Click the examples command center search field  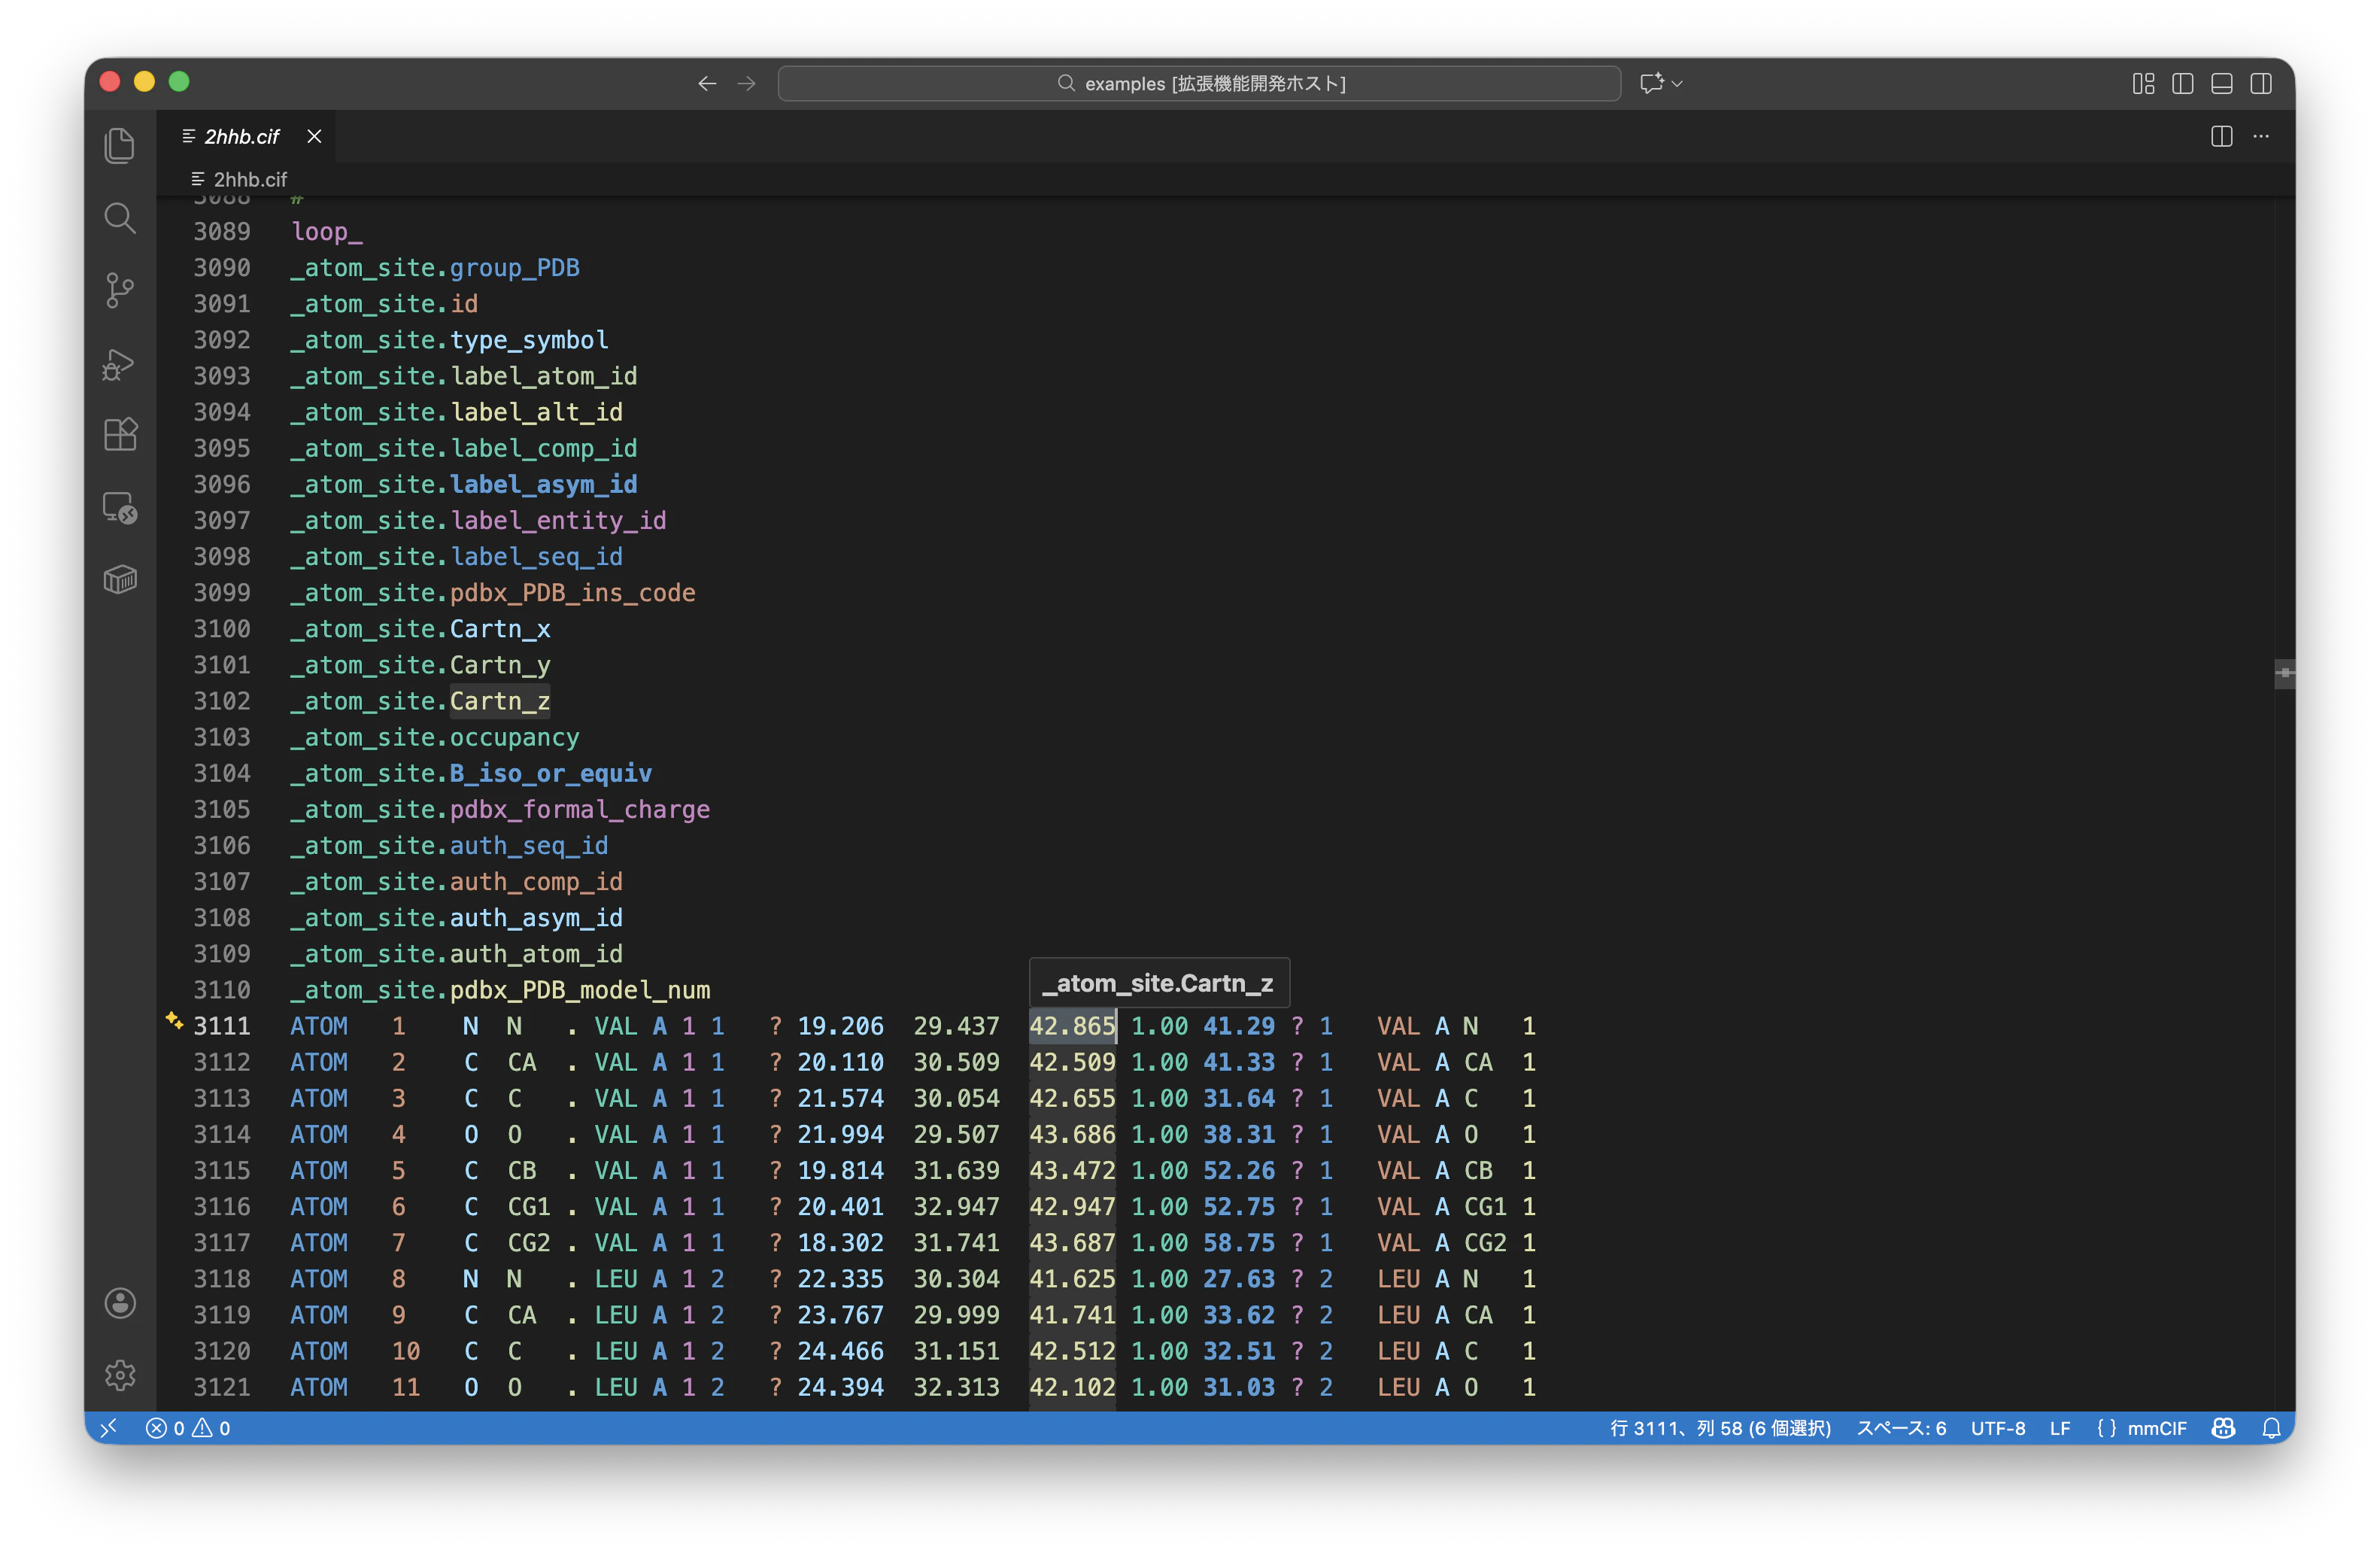(x=1199, y=84)
